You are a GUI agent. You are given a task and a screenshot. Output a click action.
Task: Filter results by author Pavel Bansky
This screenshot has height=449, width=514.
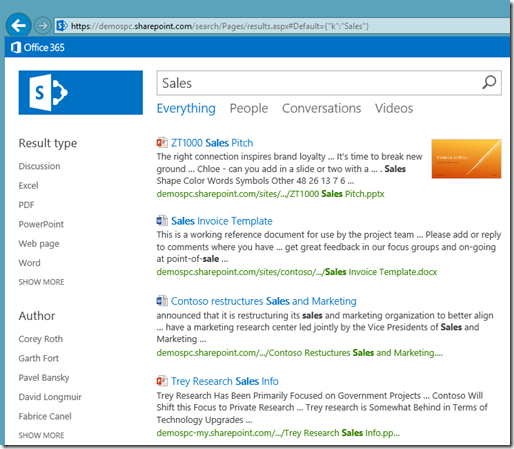pyautogui.click(x=44, y=378)
